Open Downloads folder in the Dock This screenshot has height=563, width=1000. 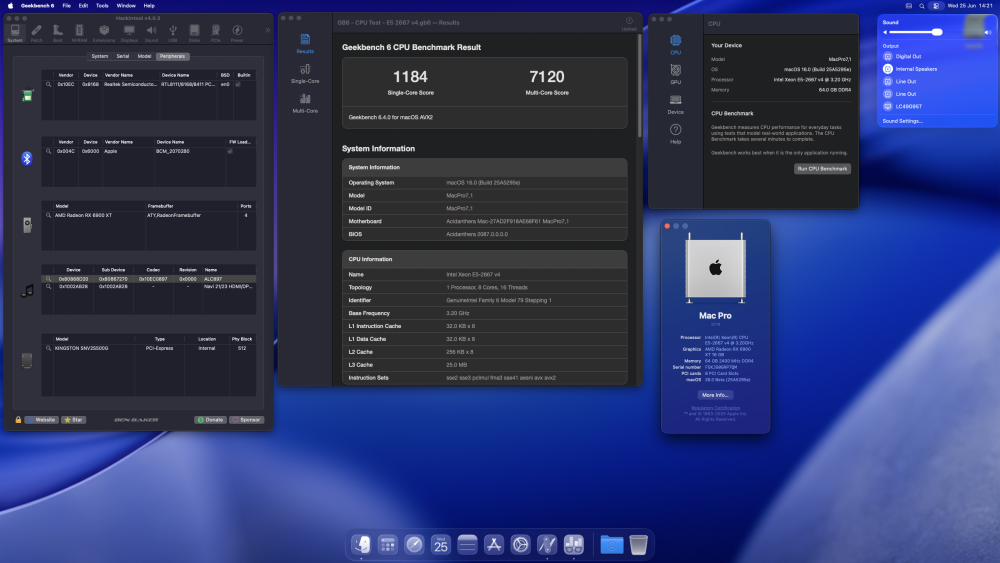612,544
